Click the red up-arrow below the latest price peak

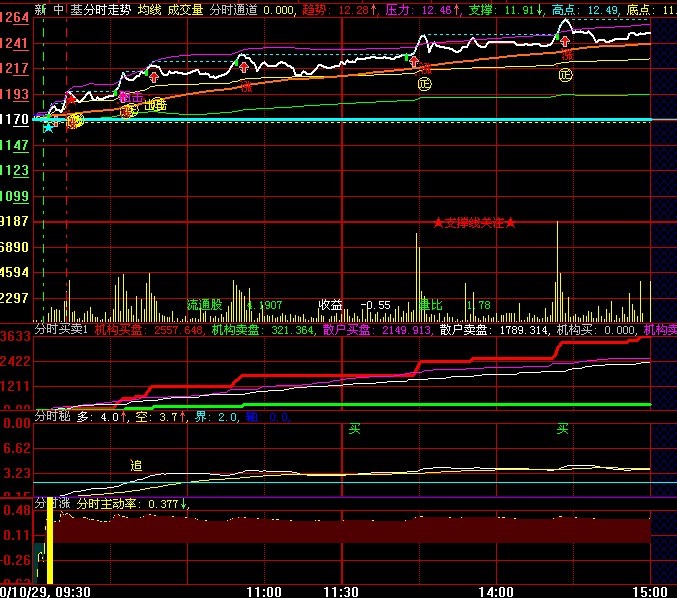tap(565, 41)
